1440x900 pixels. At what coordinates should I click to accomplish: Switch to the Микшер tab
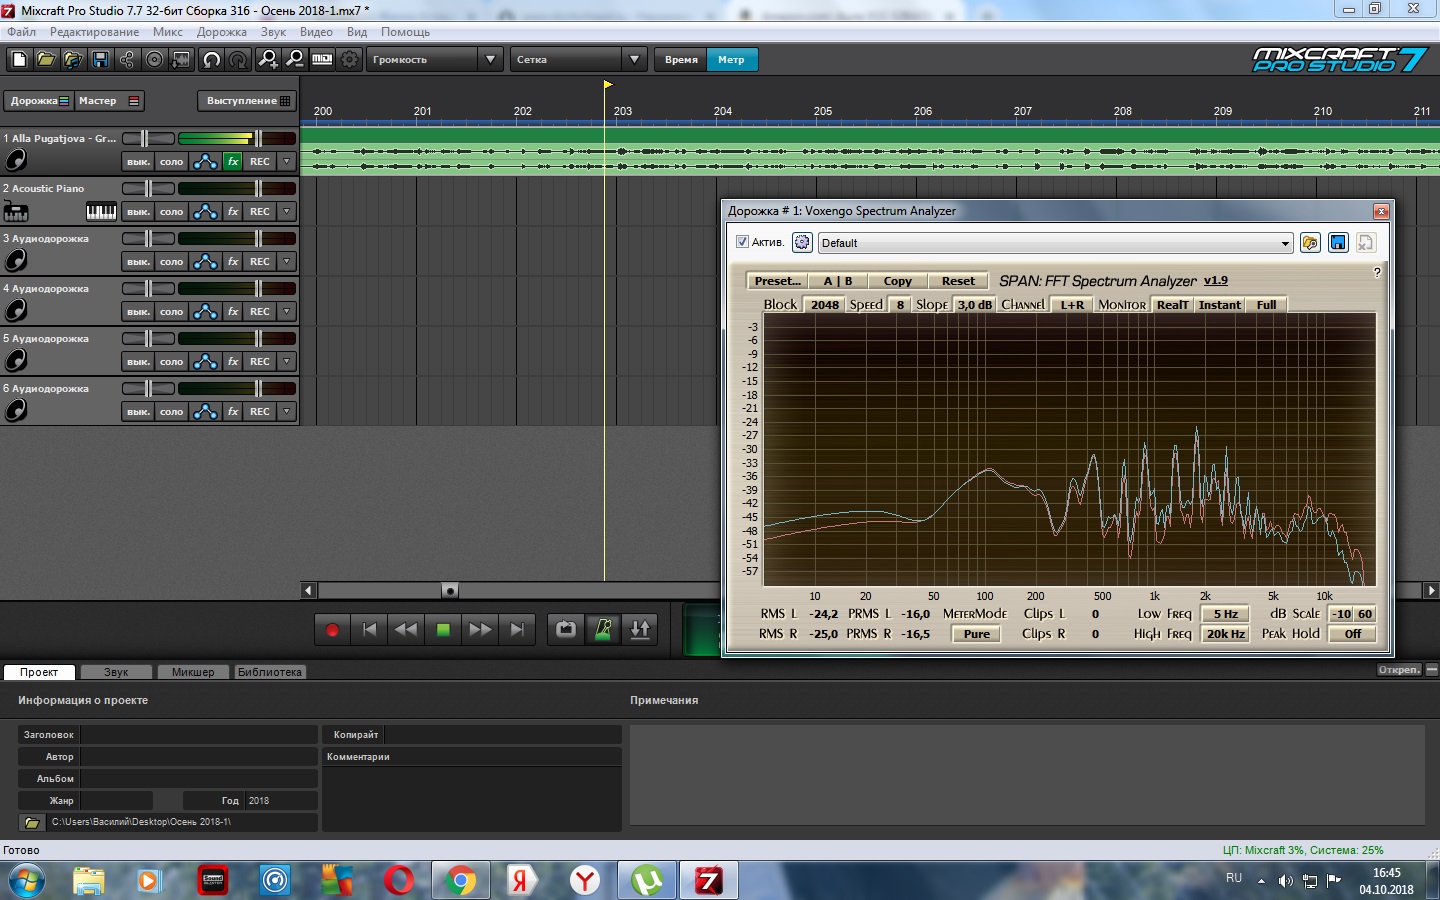(x=193, y=672)
